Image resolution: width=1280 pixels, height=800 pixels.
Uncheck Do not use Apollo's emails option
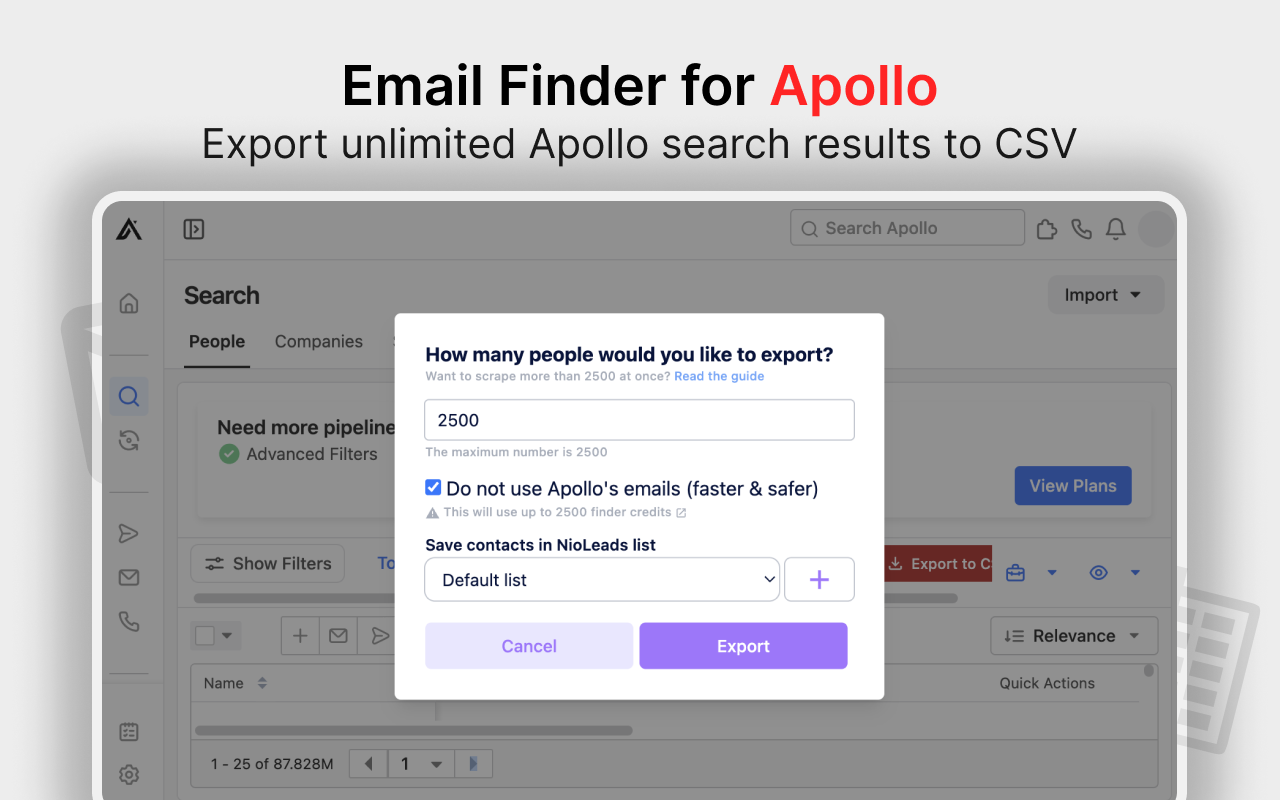433,487
